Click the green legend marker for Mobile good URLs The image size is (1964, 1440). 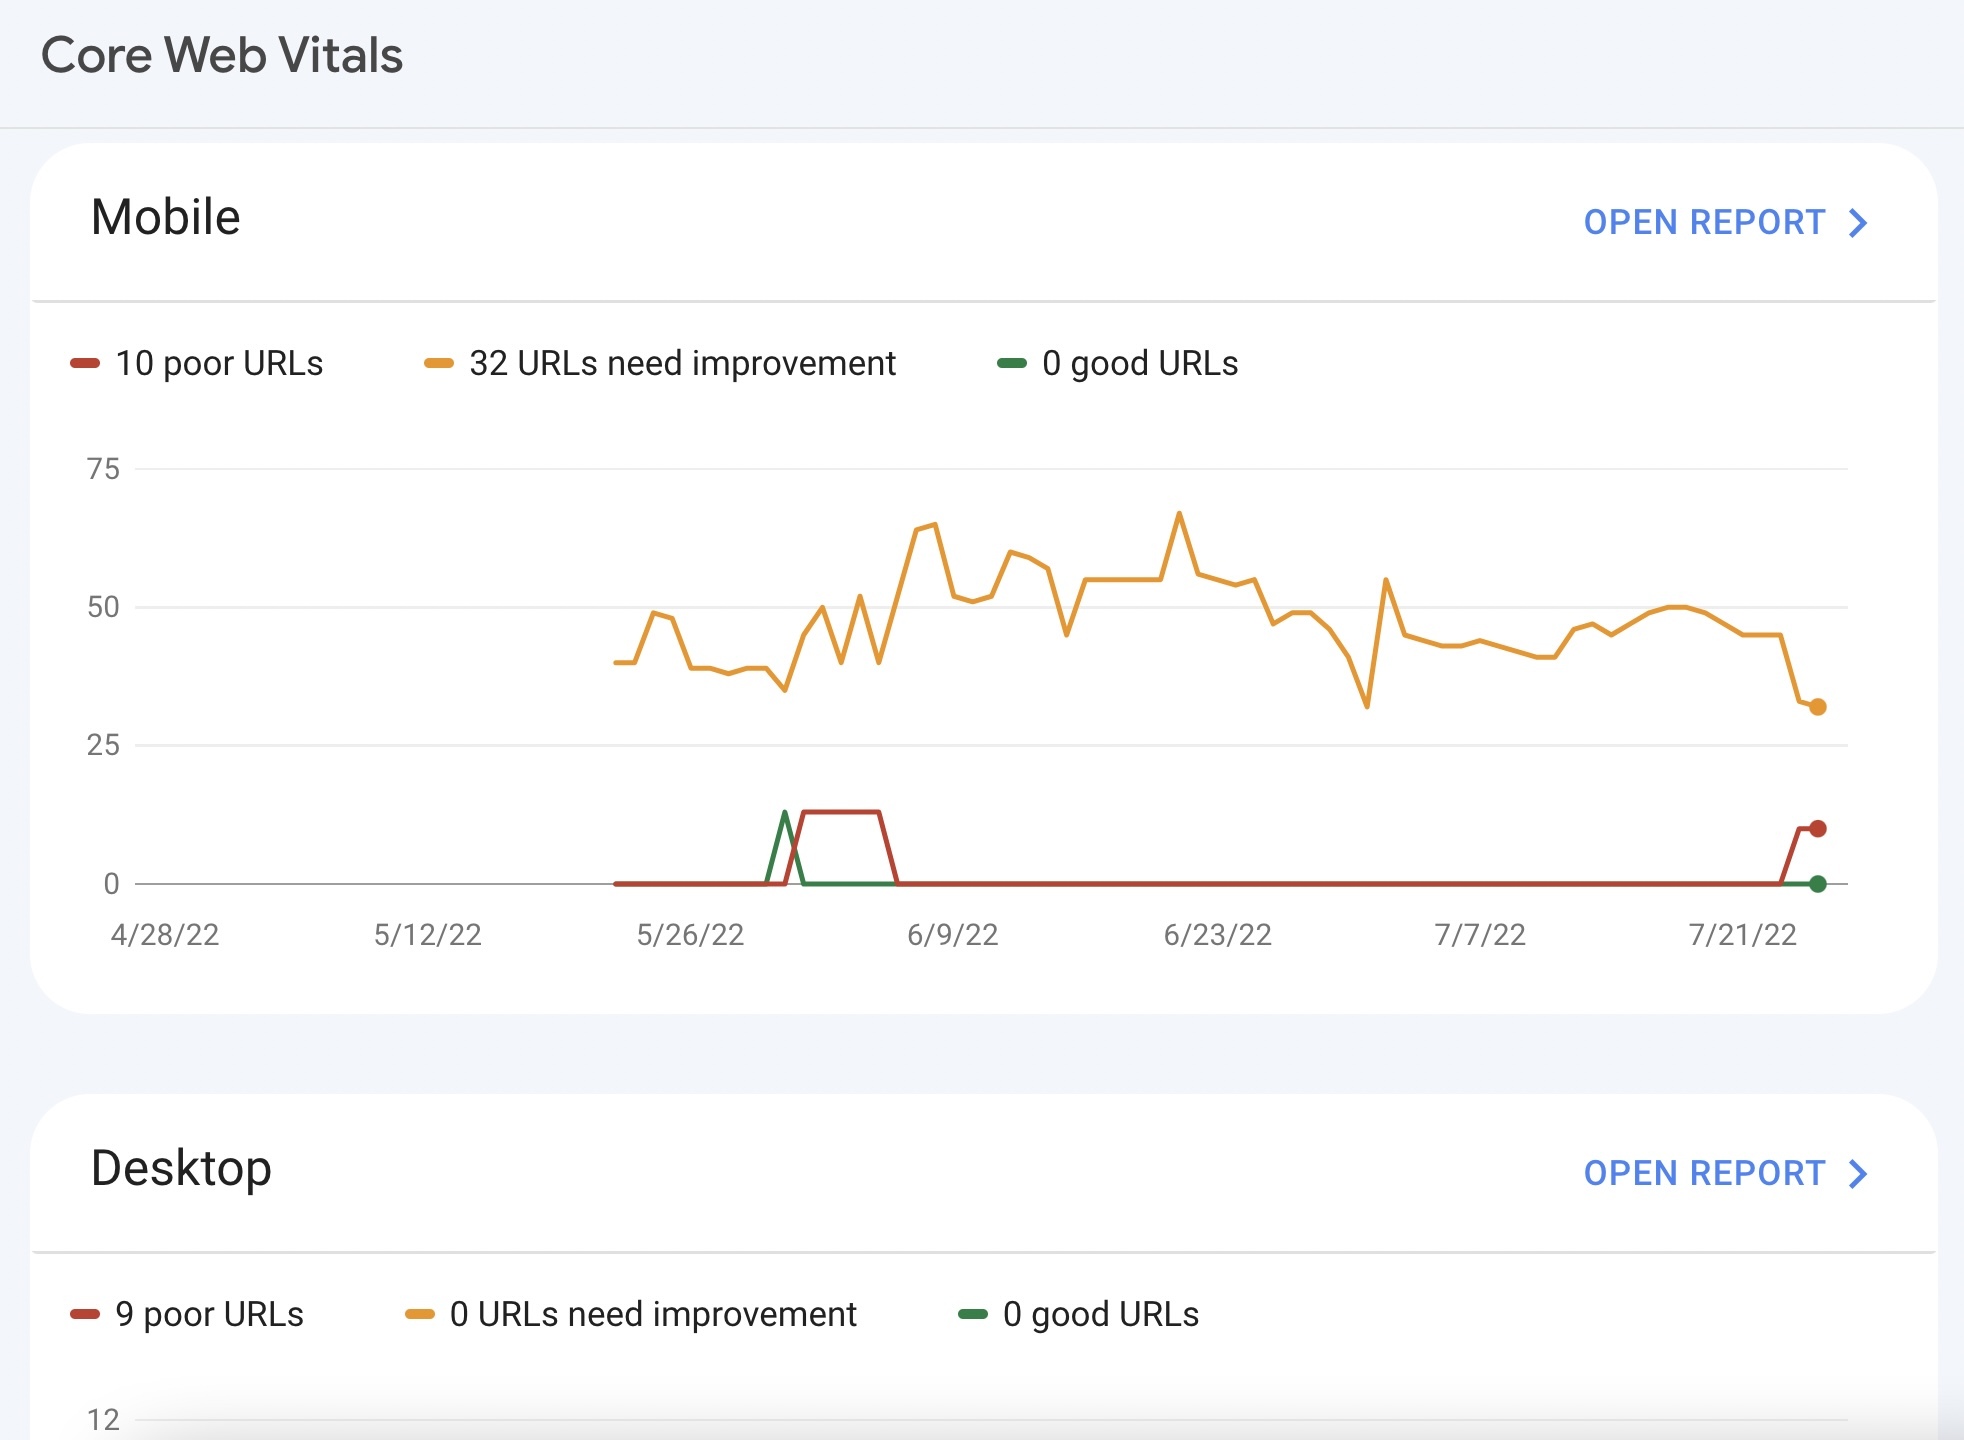1013,363
